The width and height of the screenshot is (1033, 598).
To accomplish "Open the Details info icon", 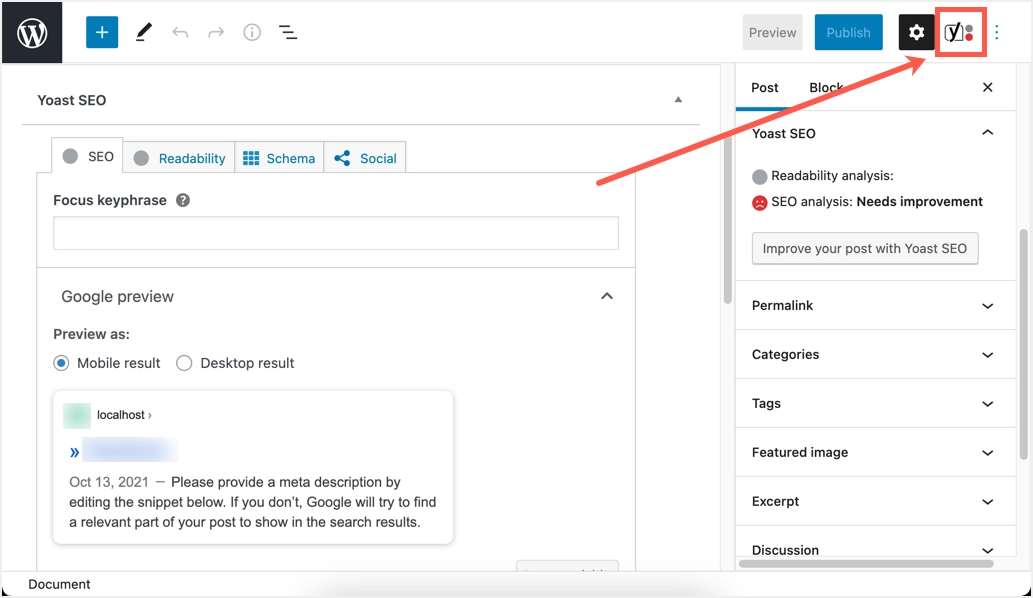I will 252,32.
